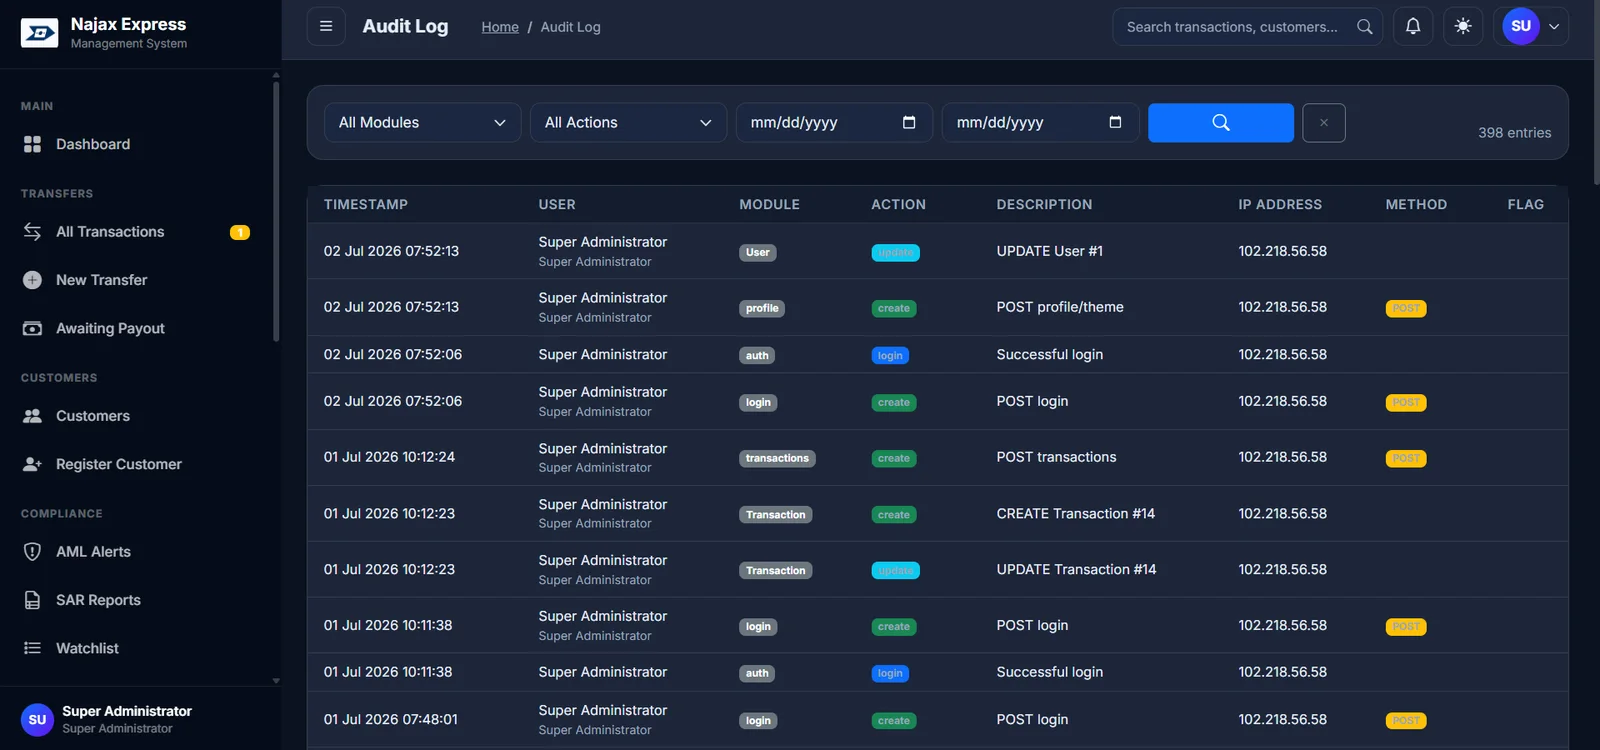Open Register Customer page
The height and width of the screenshot is (750, 1600).
pos(140,464)
